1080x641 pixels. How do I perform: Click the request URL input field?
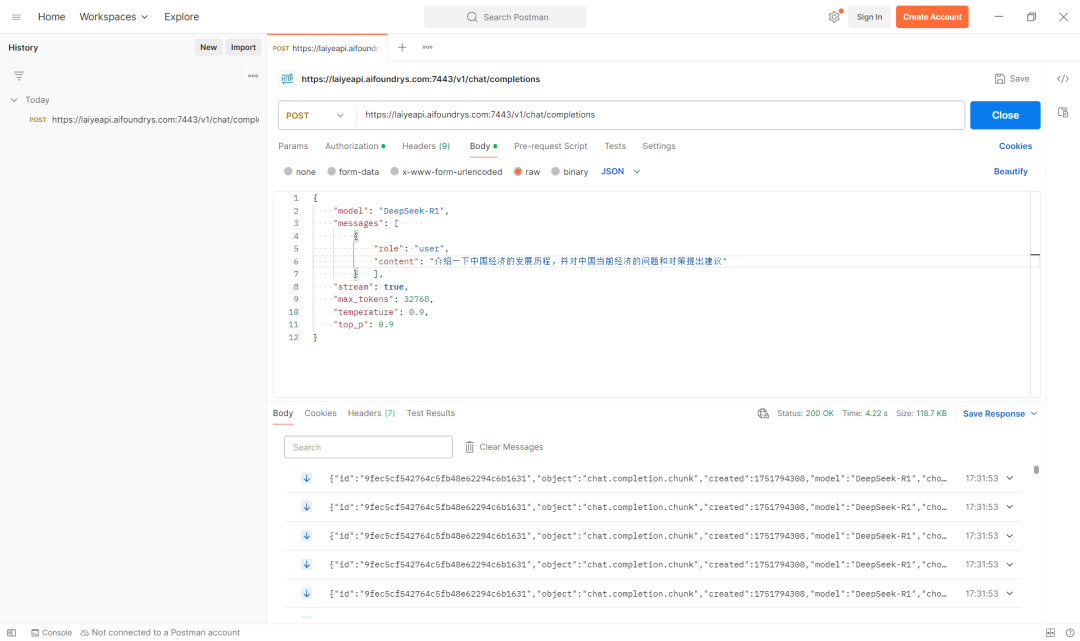point(660,115)
